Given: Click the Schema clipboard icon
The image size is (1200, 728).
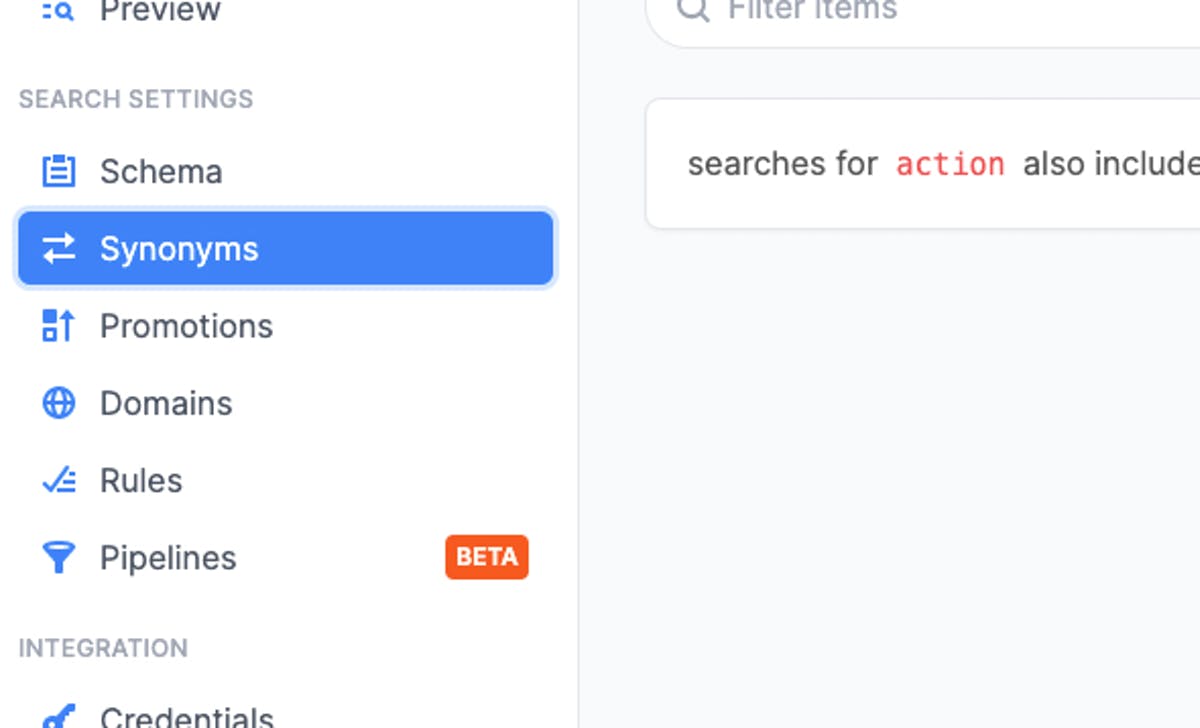Looking at the screenshot, I should 58,171.
